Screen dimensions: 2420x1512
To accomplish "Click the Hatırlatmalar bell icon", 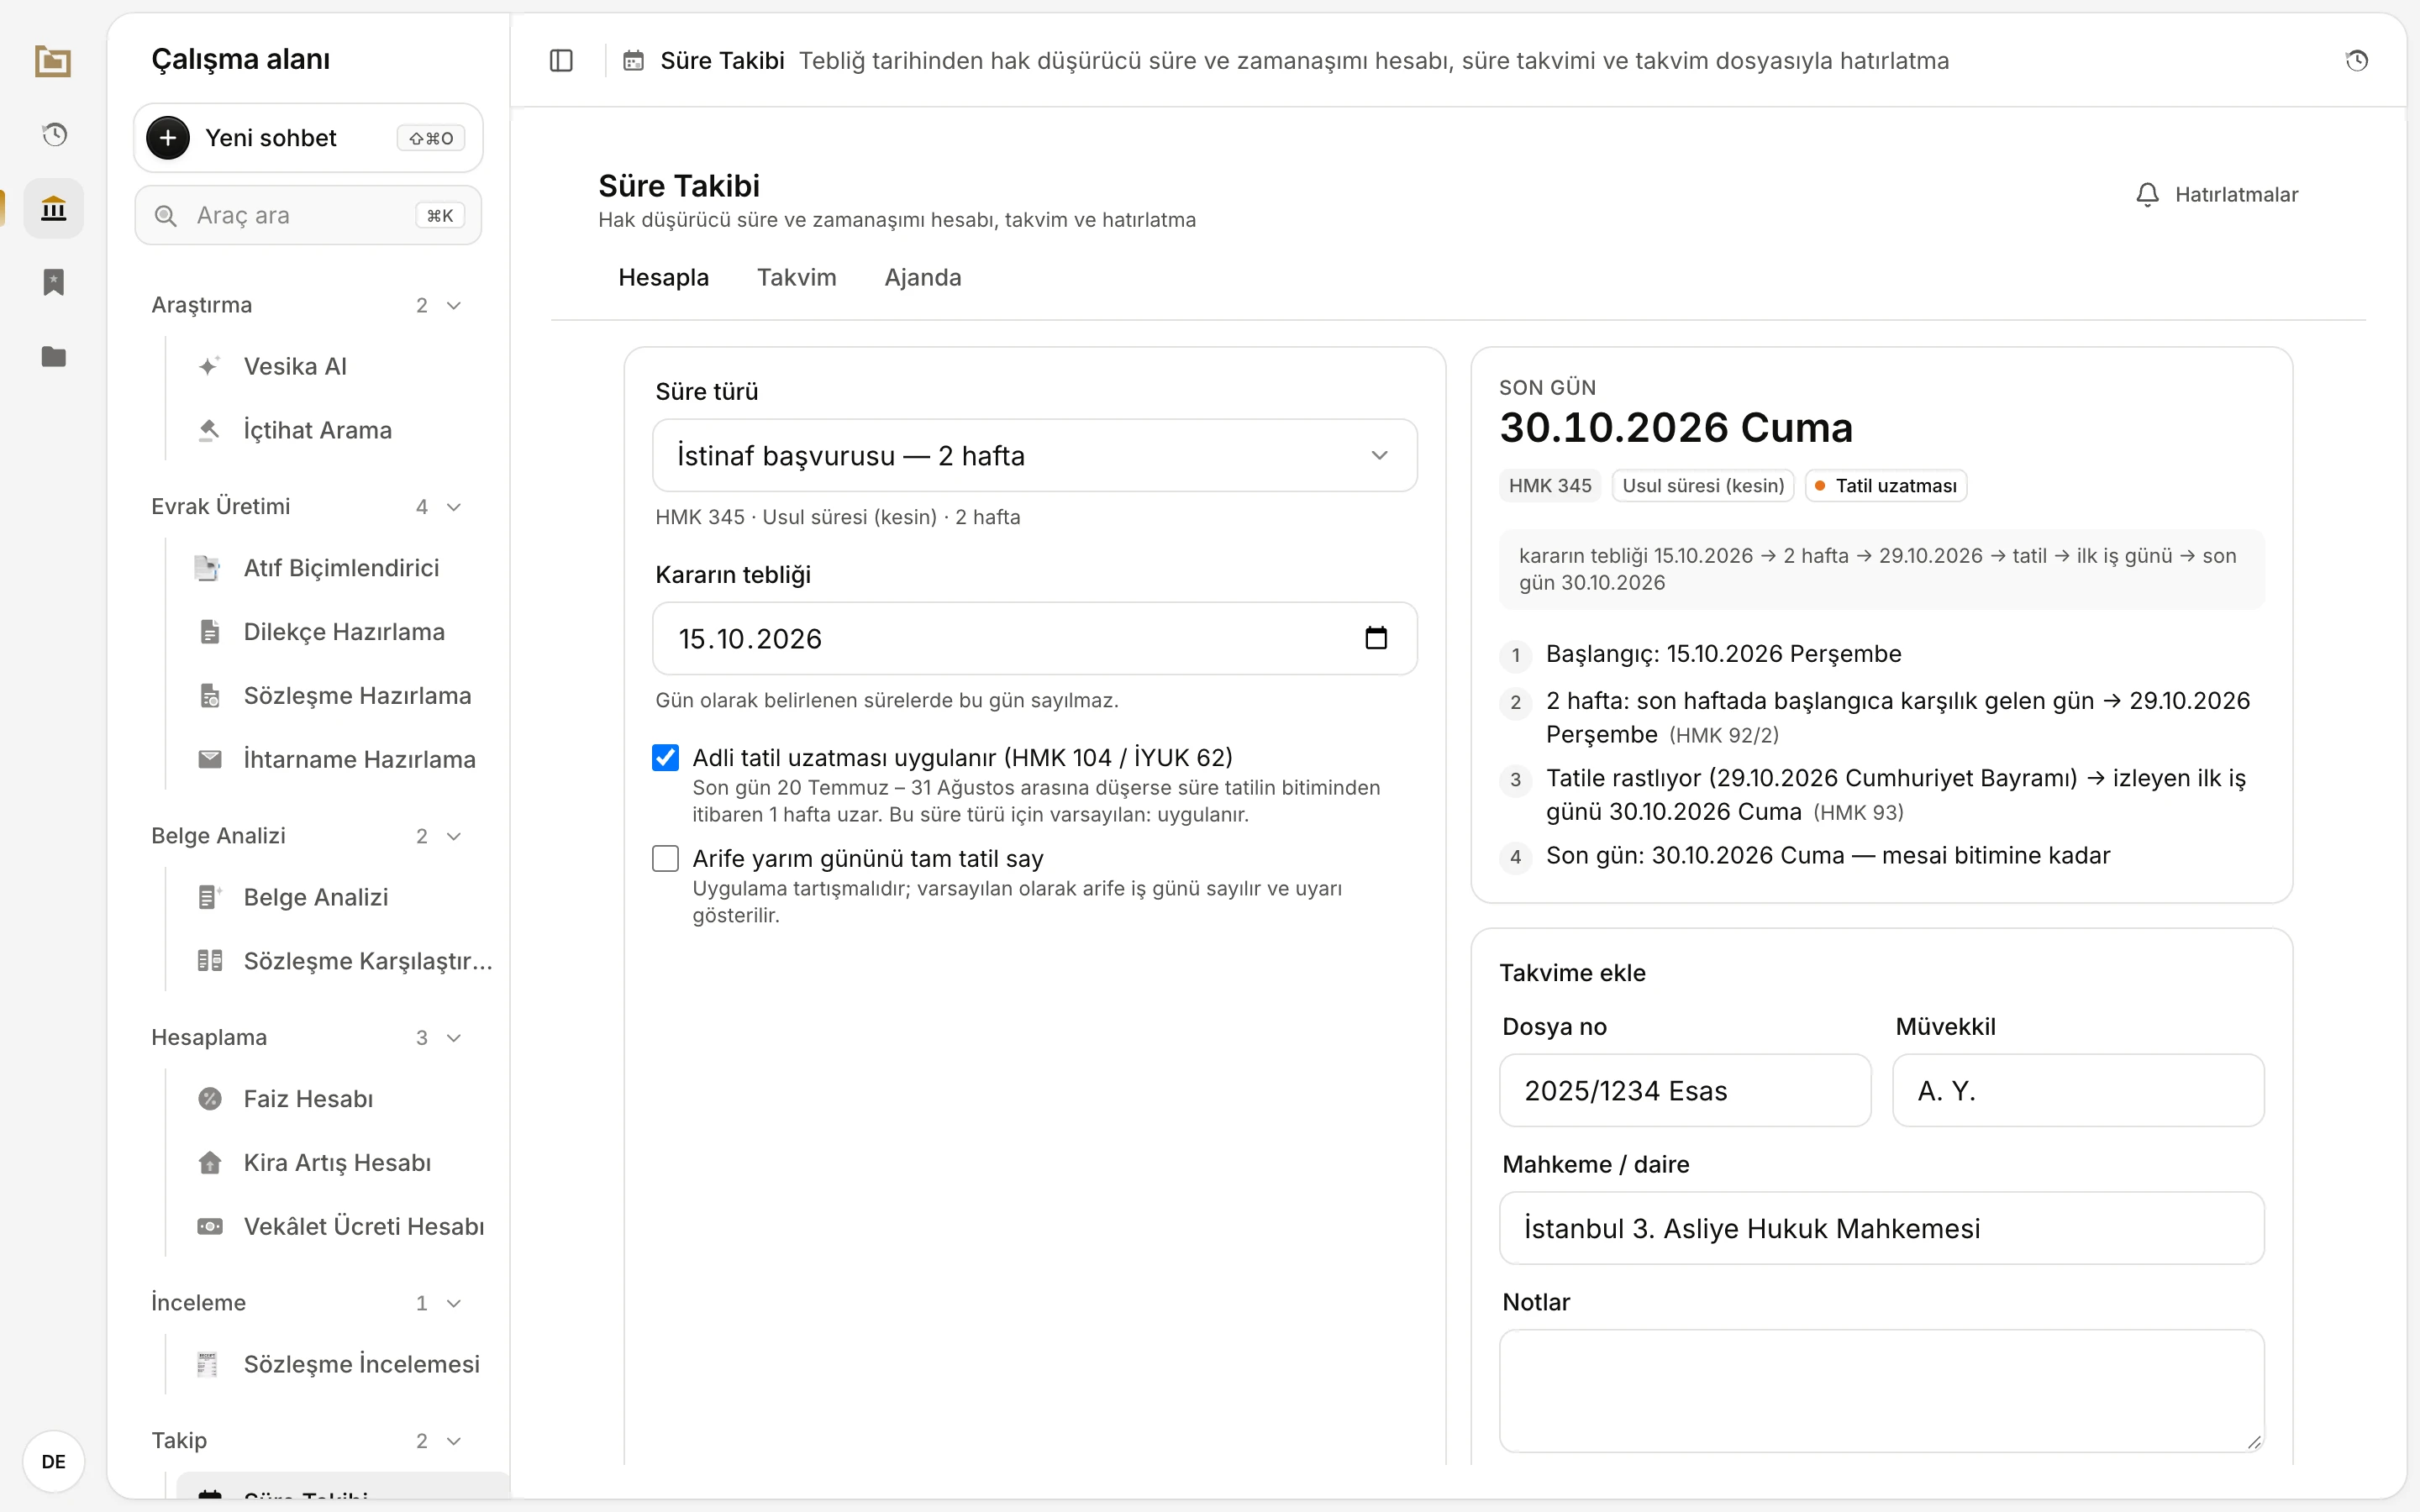I will tap(2147, 195).
